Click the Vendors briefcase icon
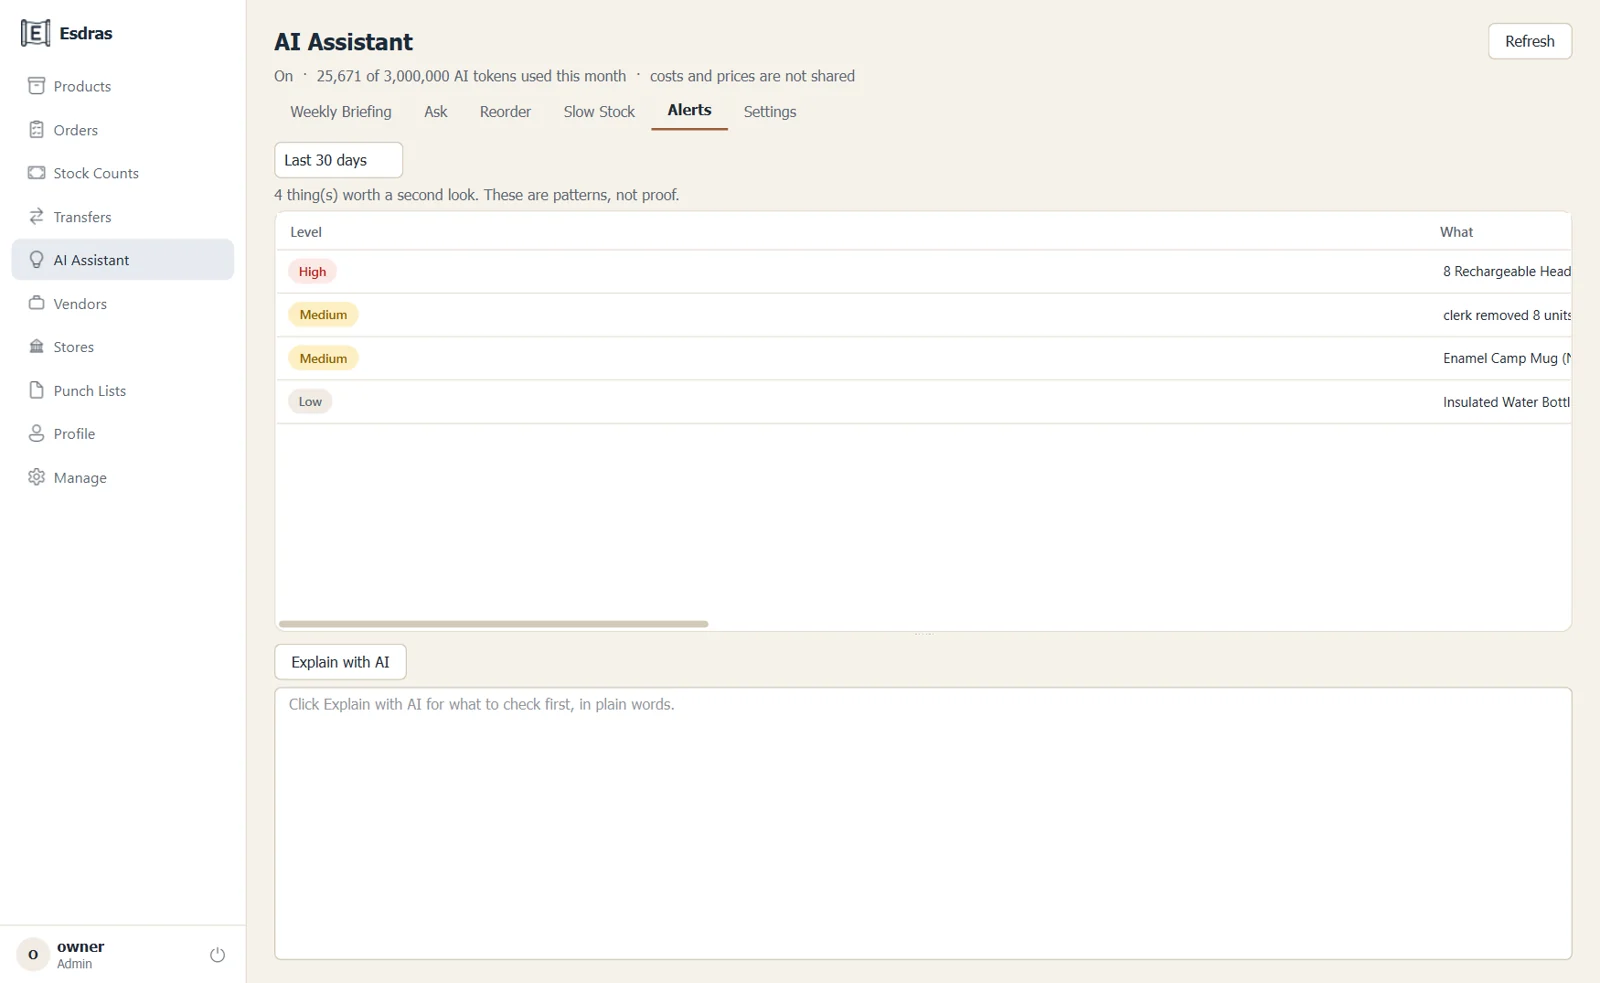1600x983 pixels. [x=37, y=304]
